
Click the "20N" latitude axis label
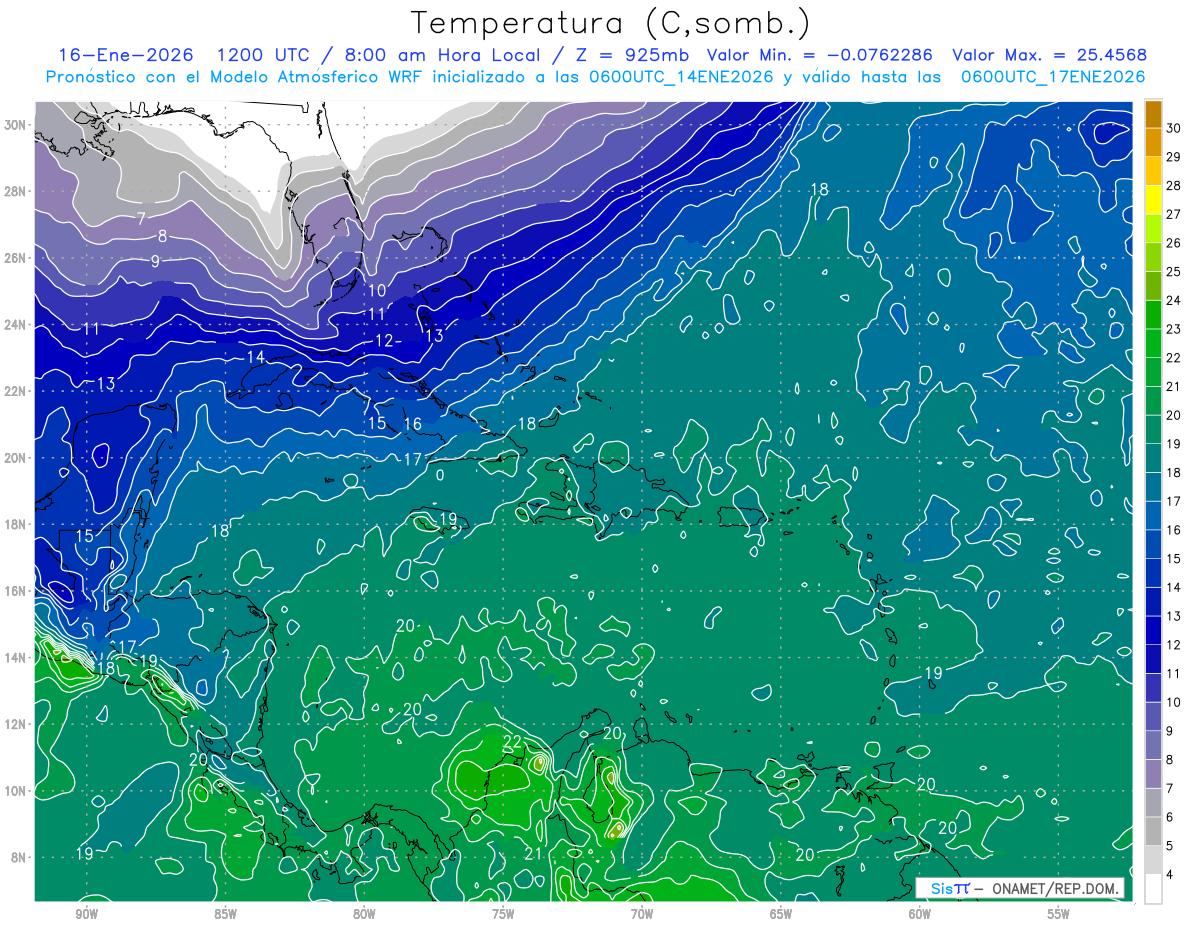[17, 458]
